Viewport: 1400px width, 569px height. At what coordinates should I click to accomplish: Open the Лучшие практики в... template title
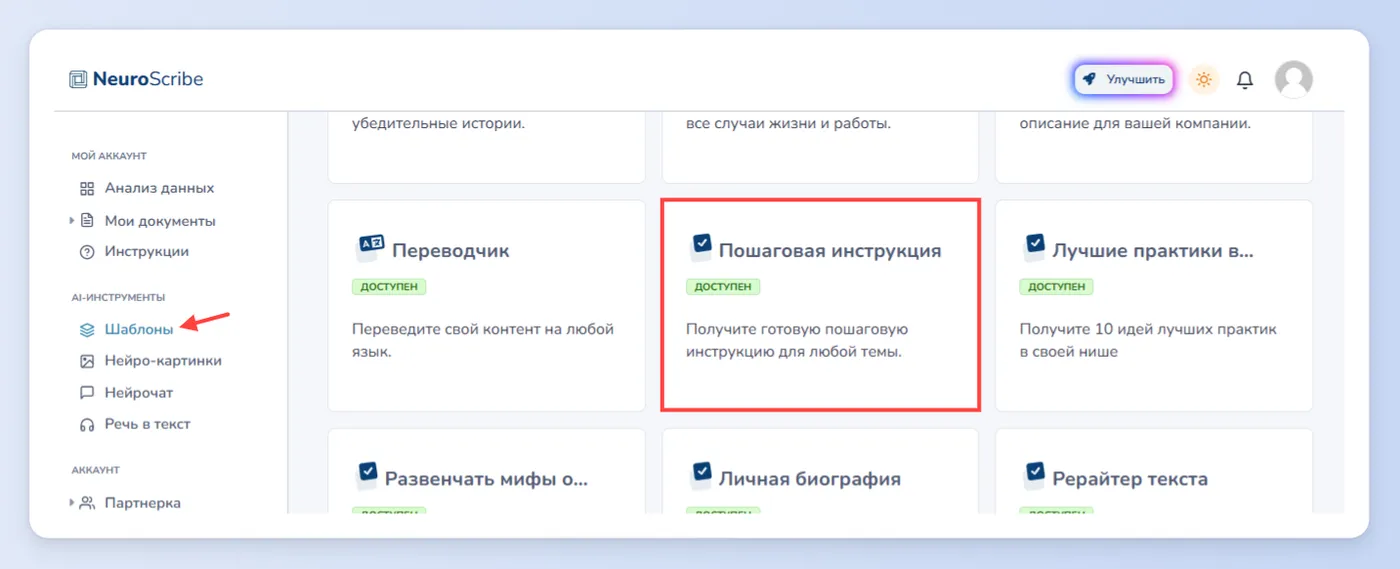click(1153, 251)
